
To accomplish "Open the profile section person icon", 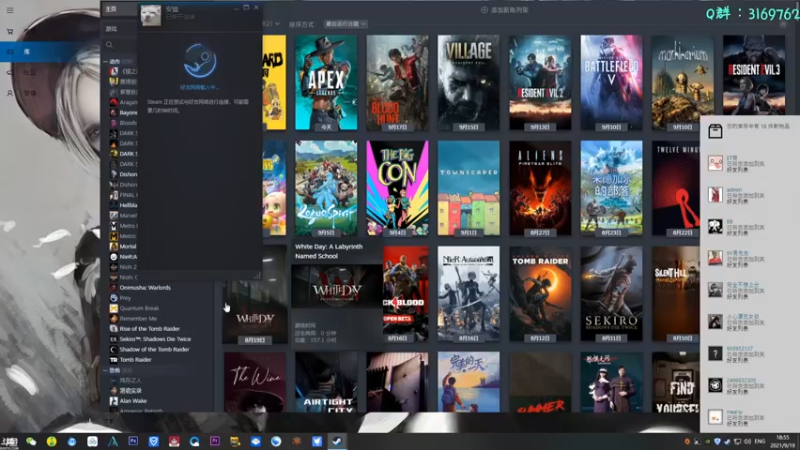I will (10, 93).
